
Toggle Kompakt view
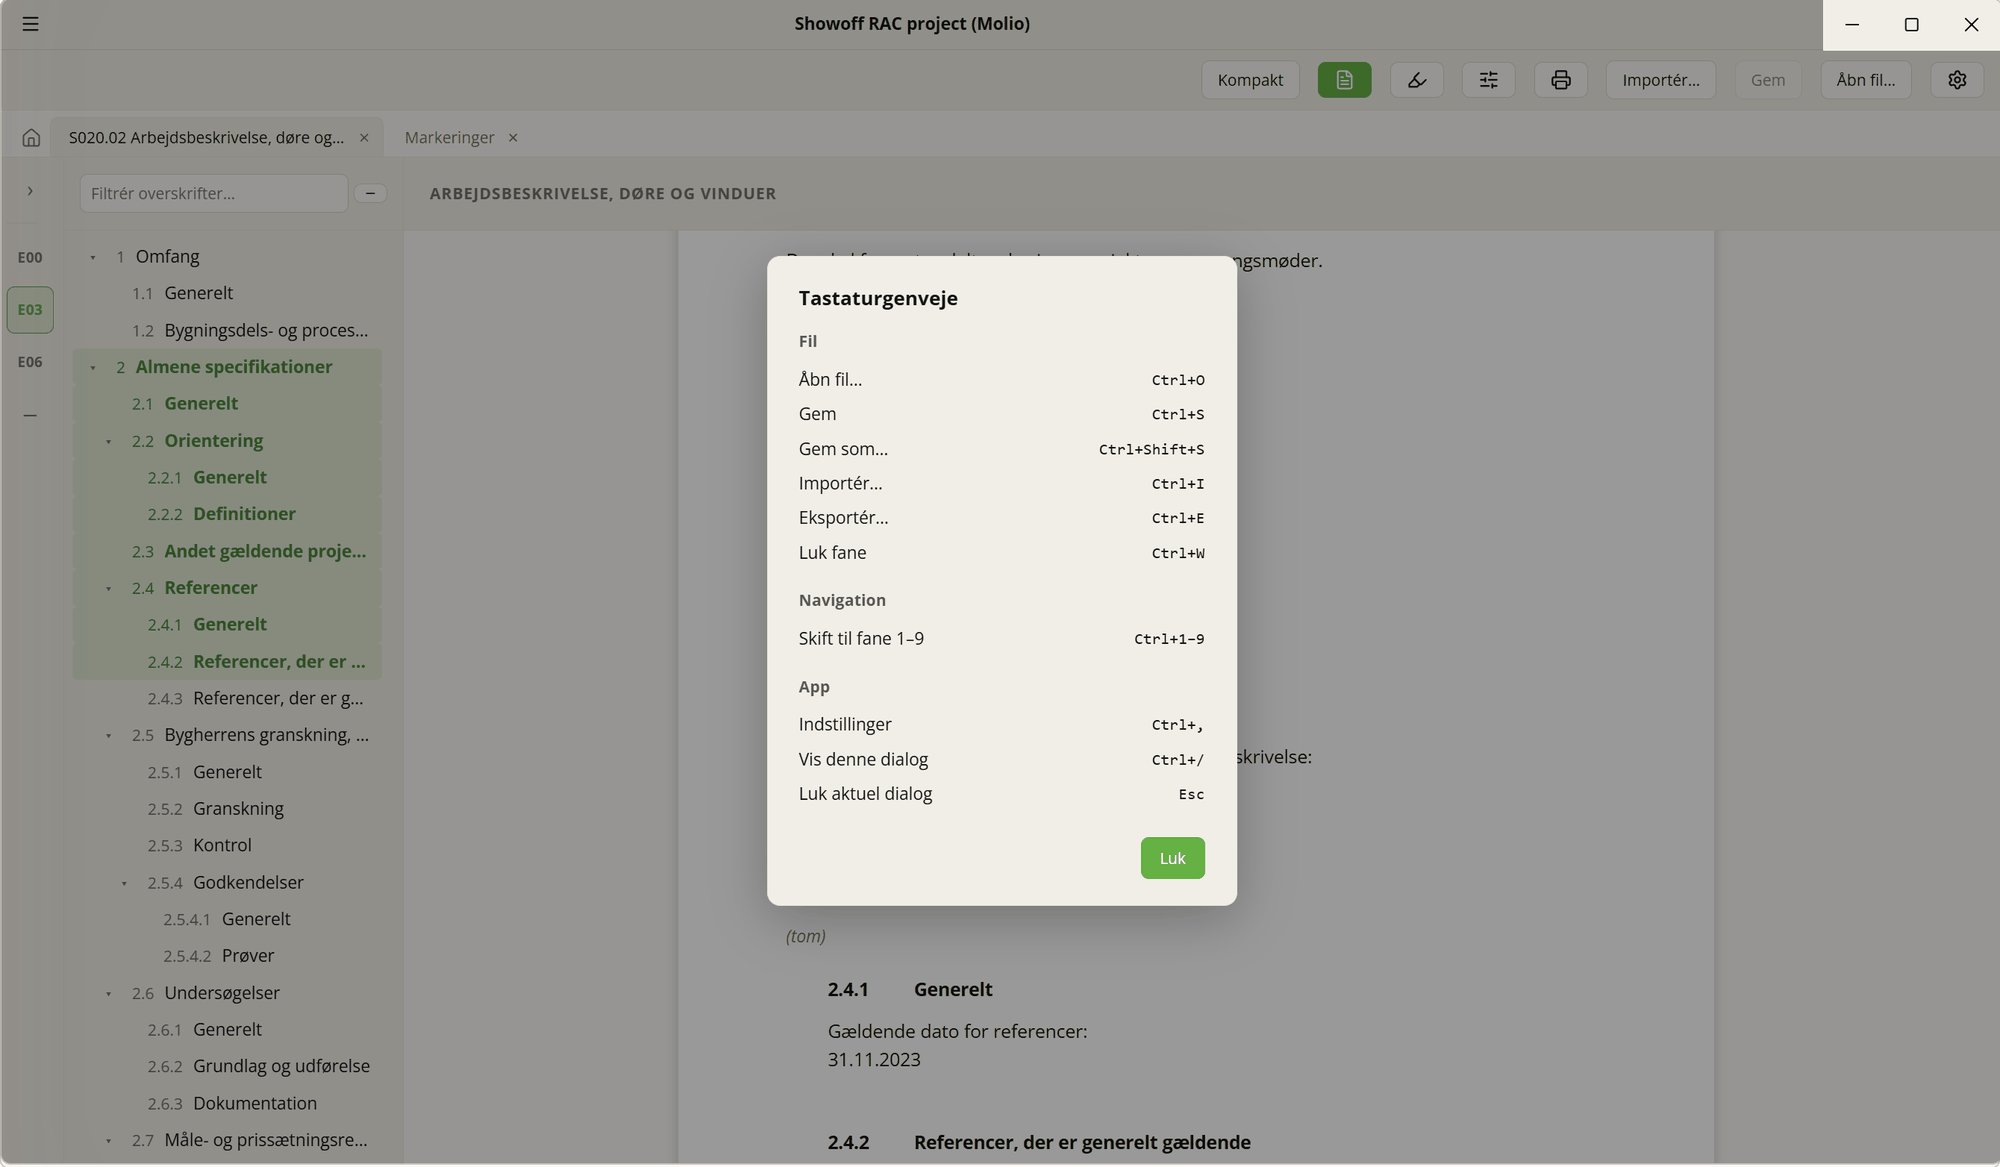point(1250,80)
